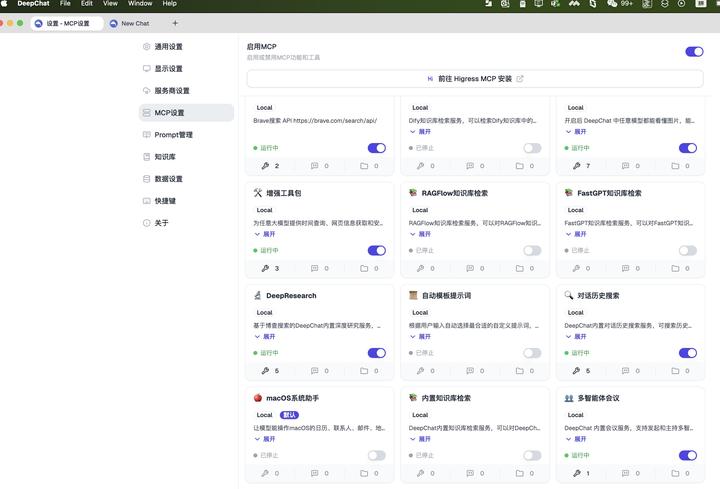Click the wrench icon on 多智能体会议 card
The height and width of the screenshot is (489, 720).
(x=576, y=473)
